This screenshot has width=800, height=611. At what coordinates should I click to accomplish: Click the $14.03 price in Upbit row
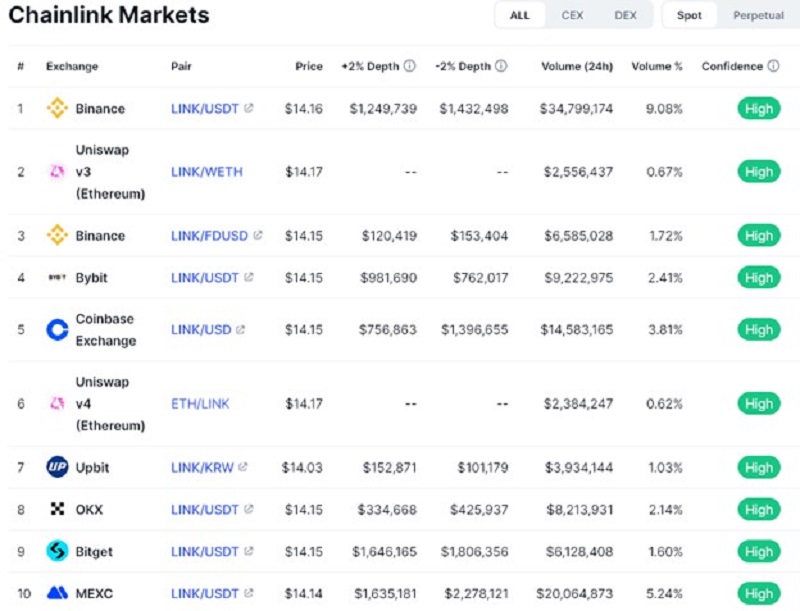click(302, 467)
